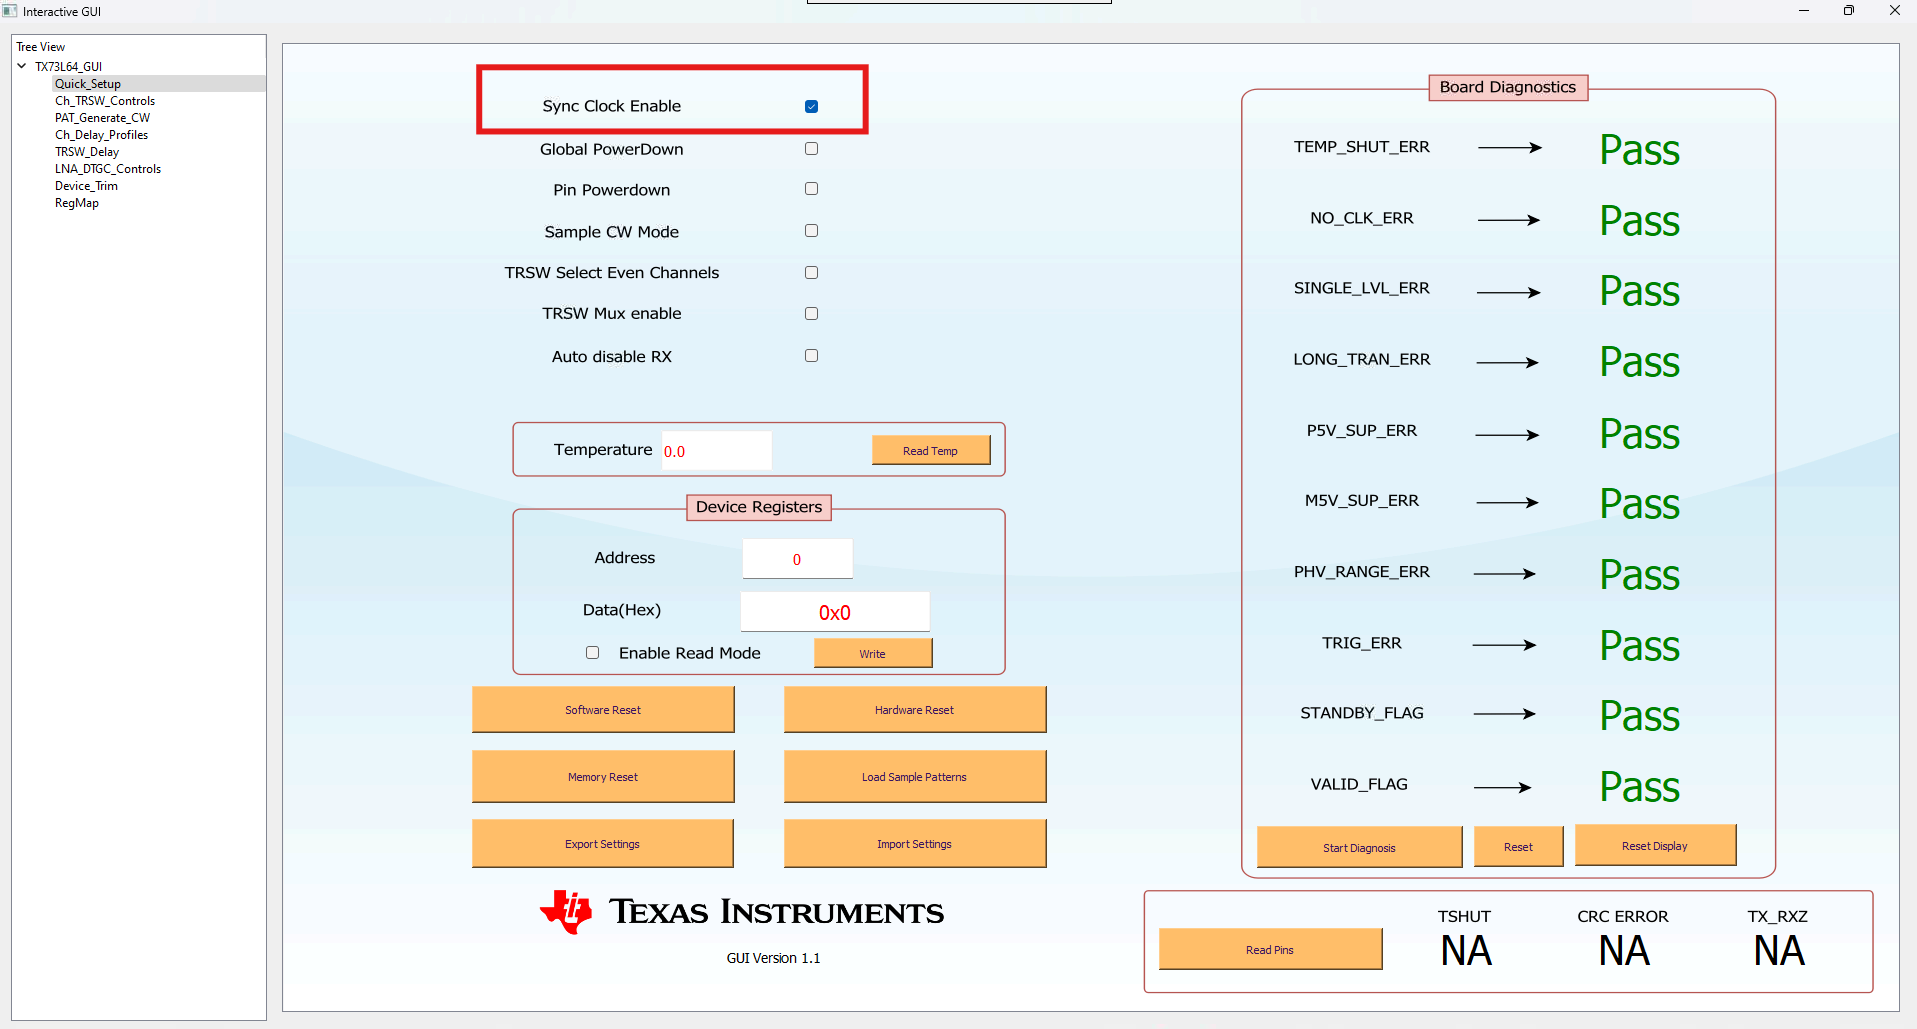Check the Enable Read Mode box

pyautogui.click(x=593, y=653)
